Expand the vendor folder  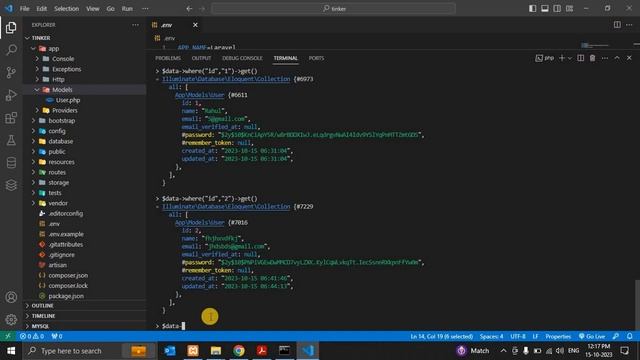coord(58,203)
